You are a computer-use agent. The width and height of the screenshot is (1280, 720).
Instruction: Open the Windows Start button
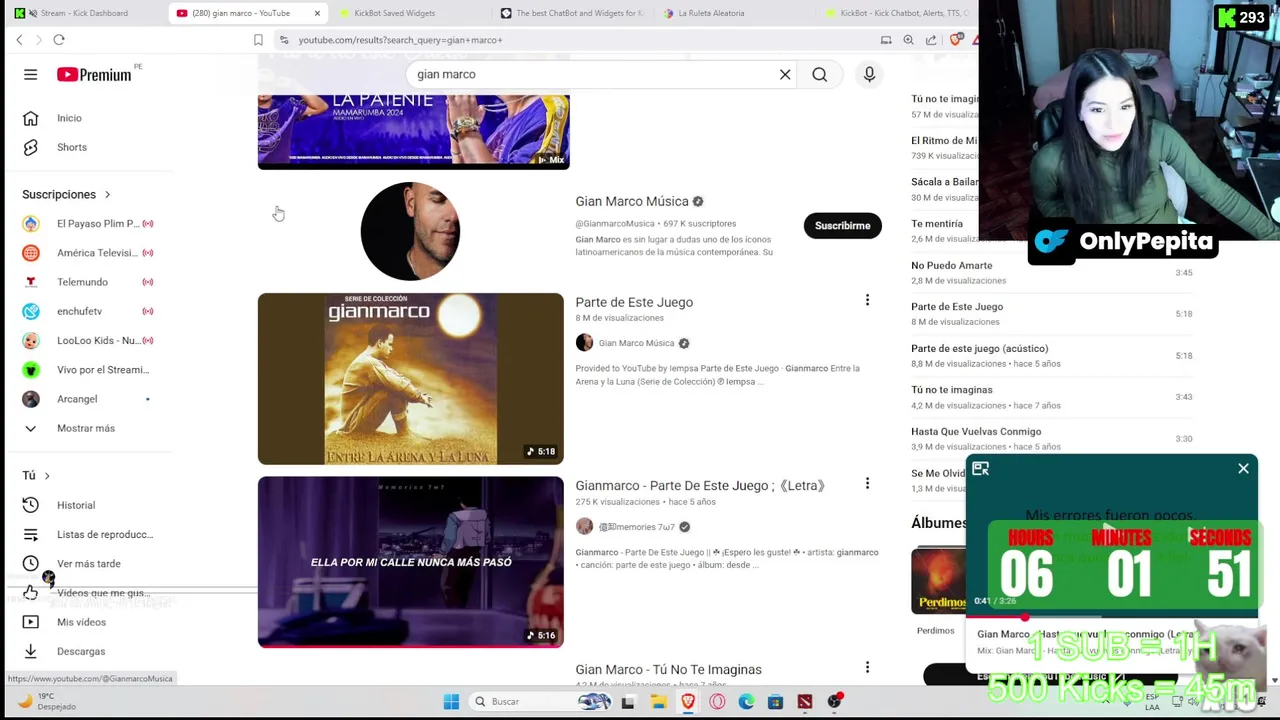(451, 701)
